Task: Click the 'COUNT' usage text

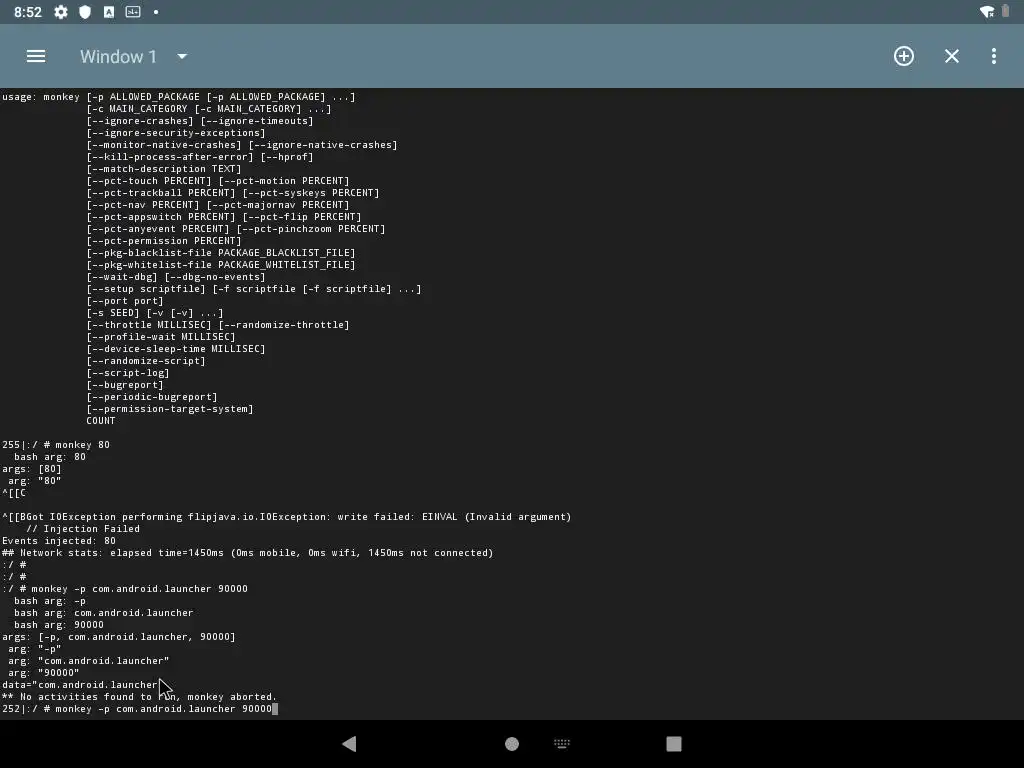Action: [101, 421]
